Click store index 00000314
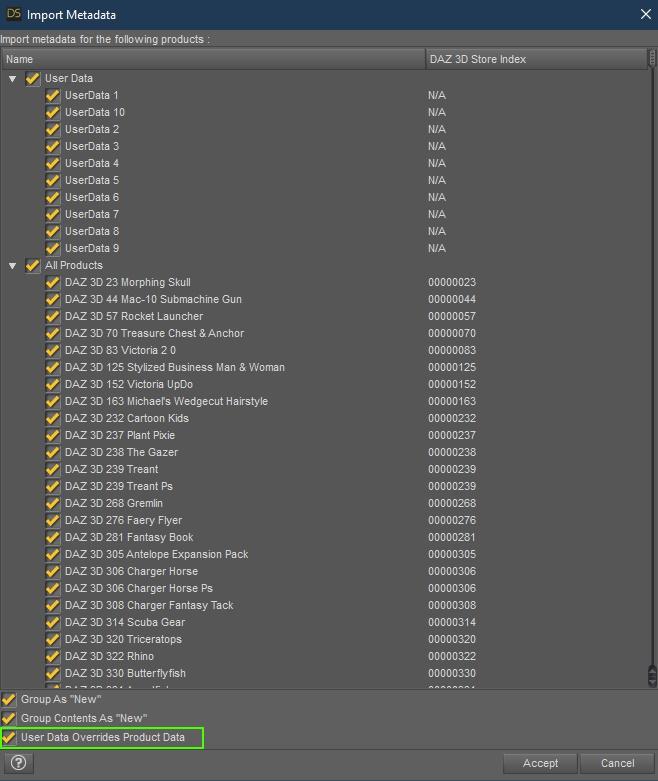 (x=452, y=623)
